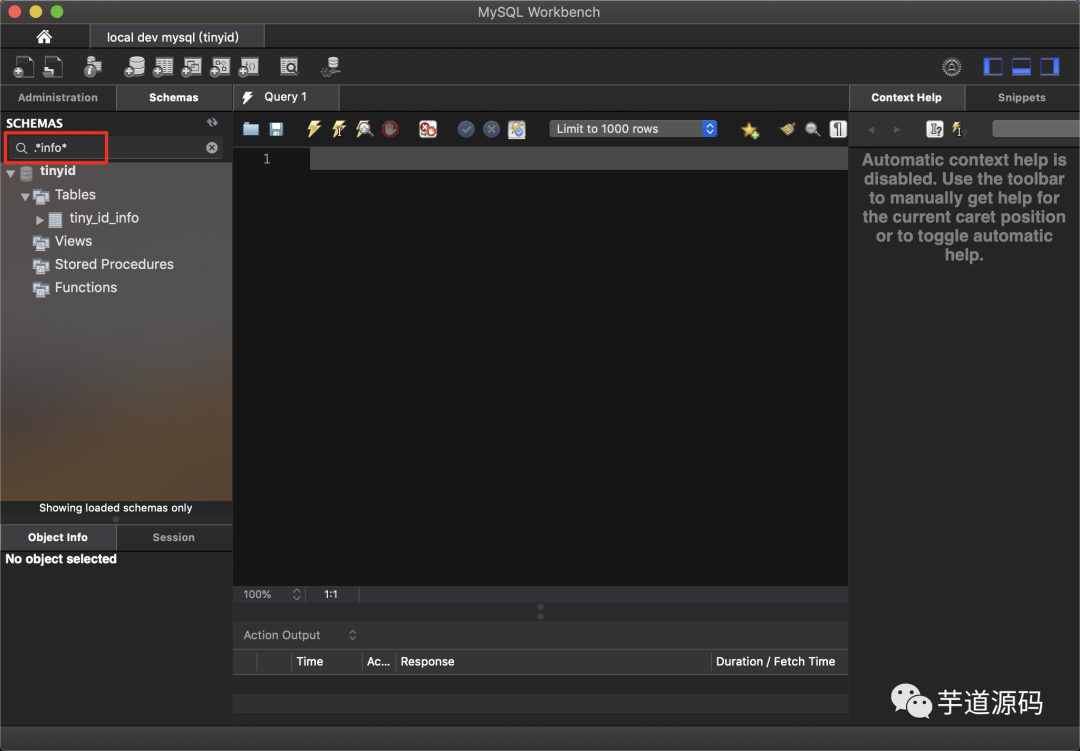Toggle the bottom output panel
The height and width of the screenshot is (751, 1080).
tap(1021, 67)
